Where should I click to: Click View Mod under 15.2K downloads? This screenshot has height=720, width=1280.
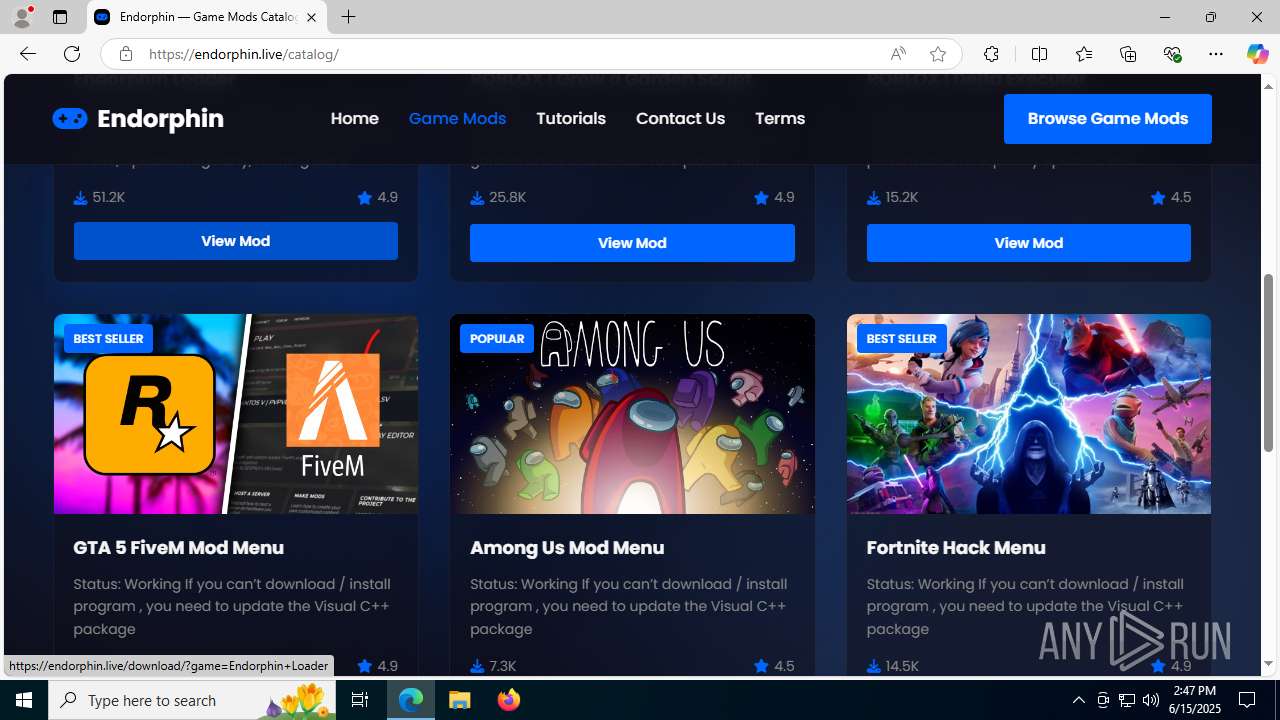click(x=1028, y=243)
